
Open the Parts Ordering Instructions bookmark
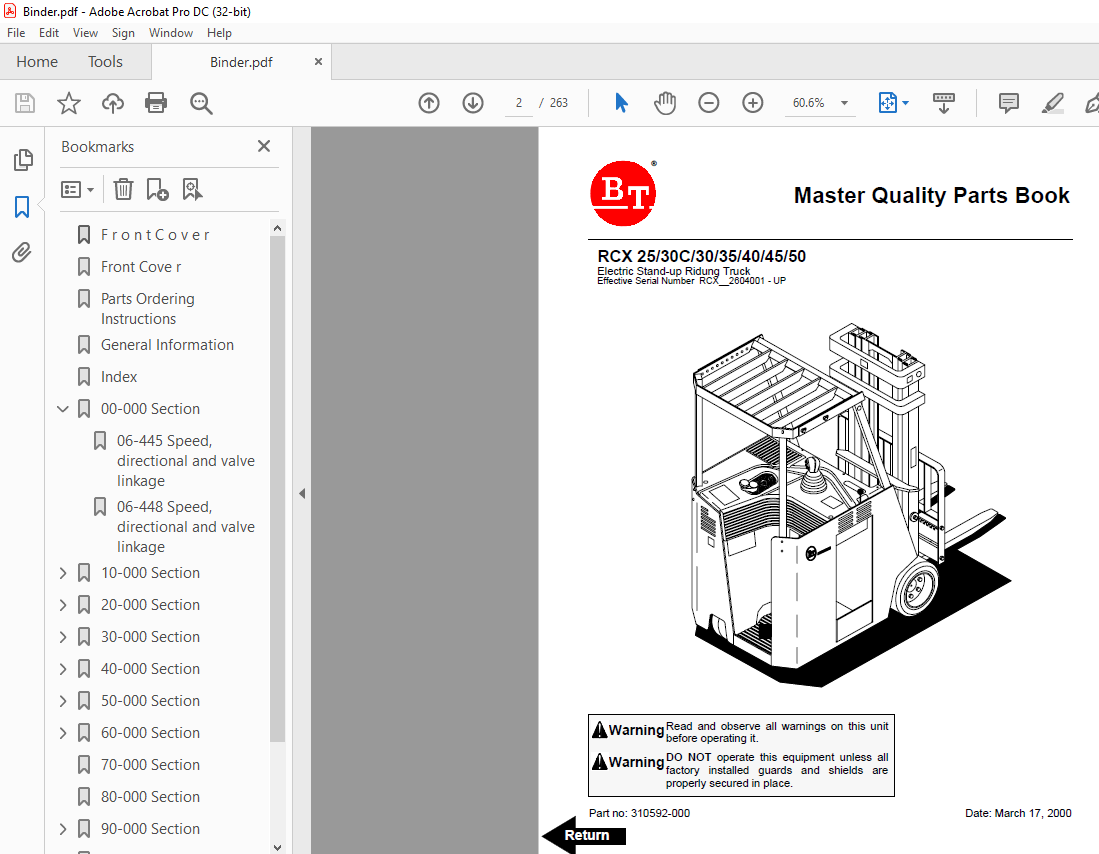click(x=148, y=309)
